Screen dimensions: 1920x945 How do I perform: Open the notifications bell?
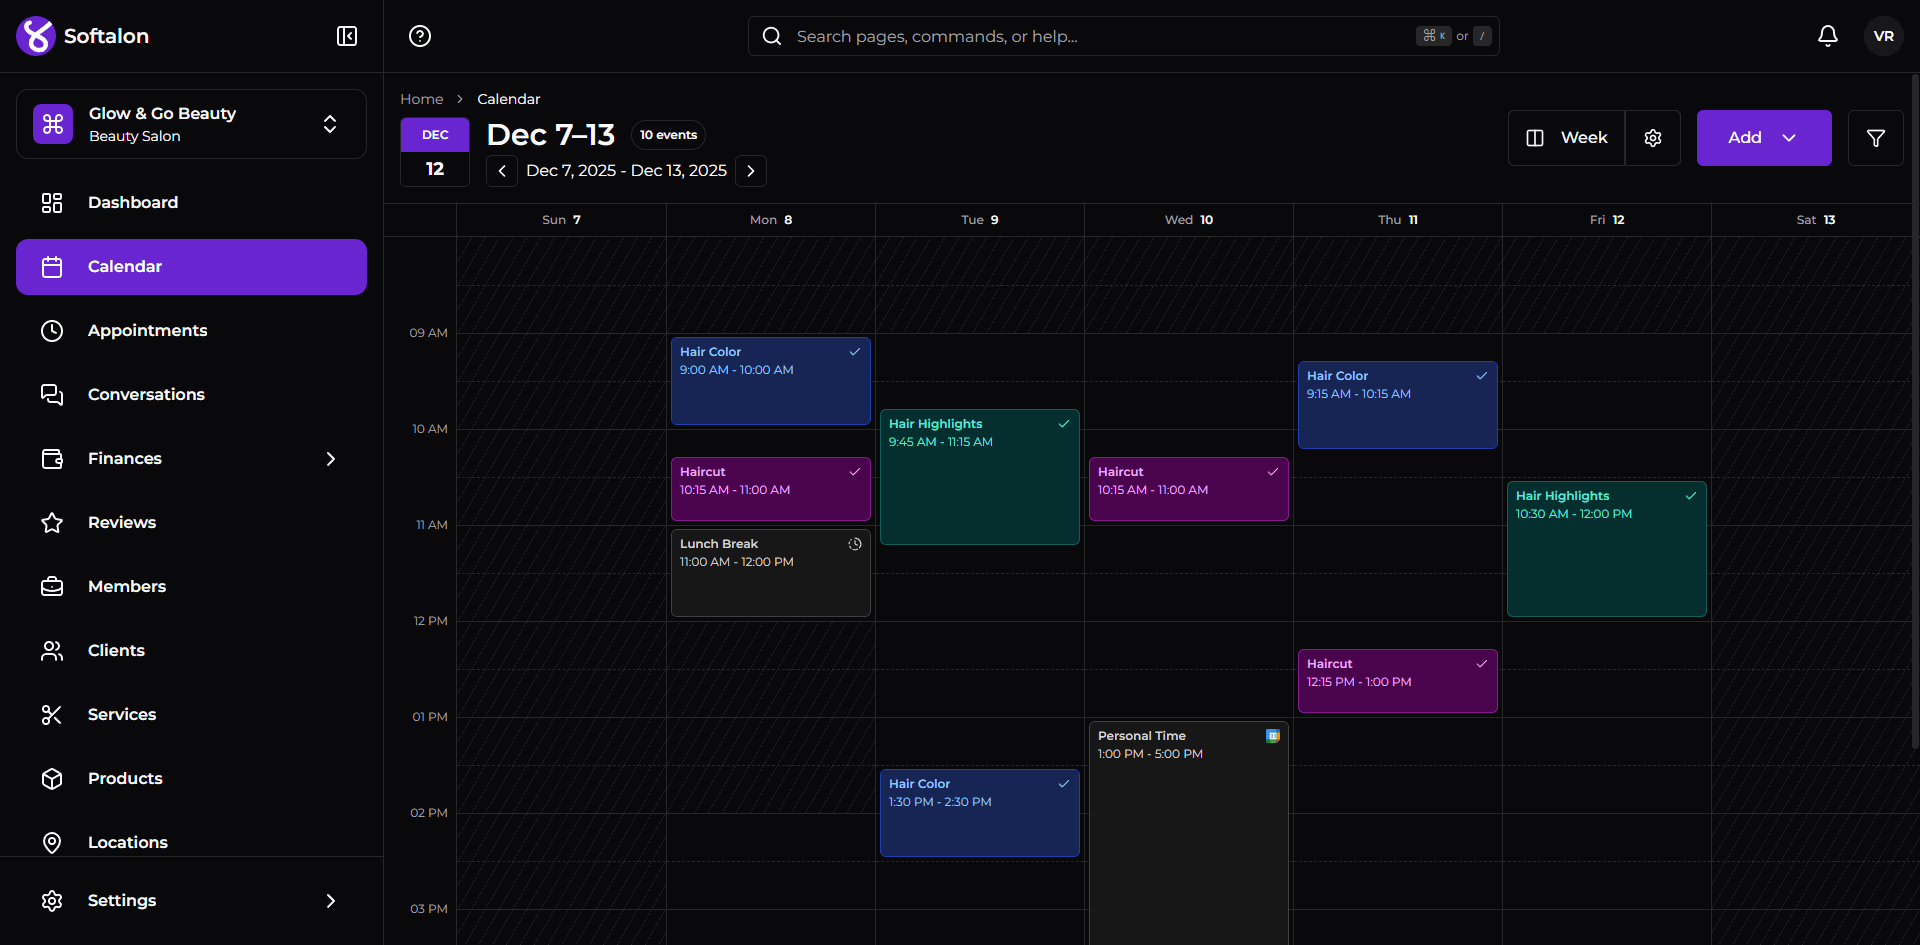[x=1828, y=36]
